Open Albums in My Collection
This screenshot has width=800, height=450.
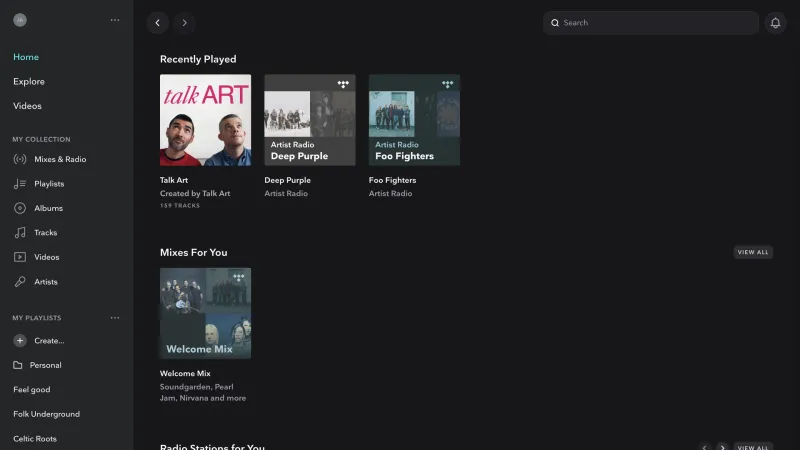(48, 208)
